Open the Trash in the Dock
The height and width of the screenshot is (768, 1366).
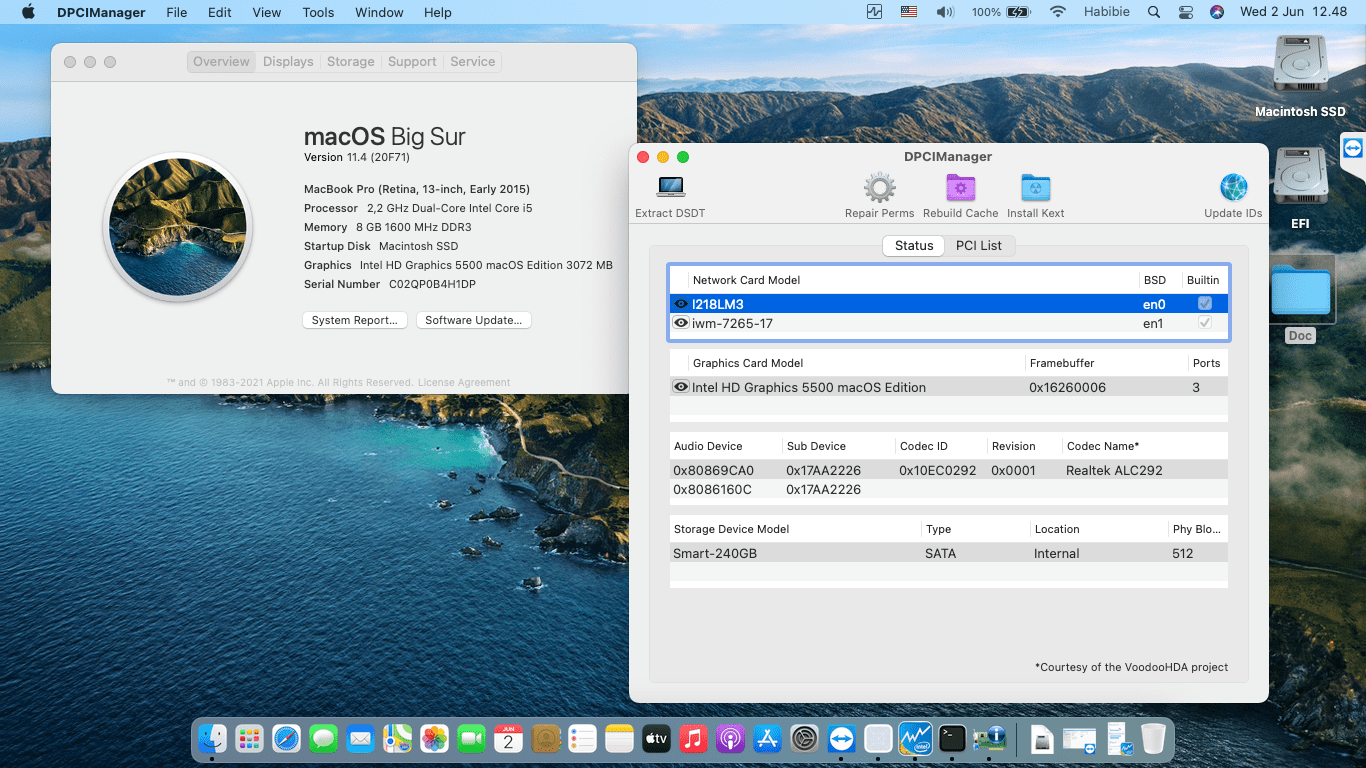tap(1153, 739)
